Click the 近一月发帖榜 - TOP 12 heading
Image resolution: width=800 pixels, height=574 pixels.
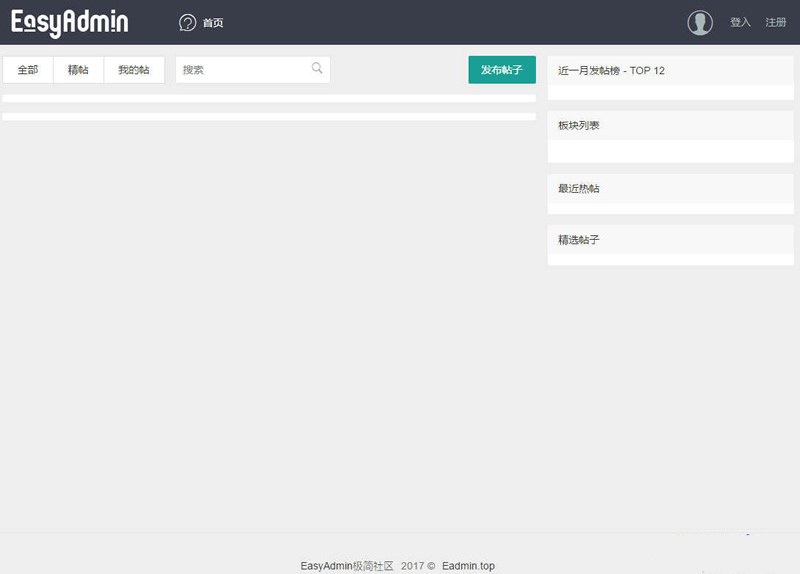point(611,71)
